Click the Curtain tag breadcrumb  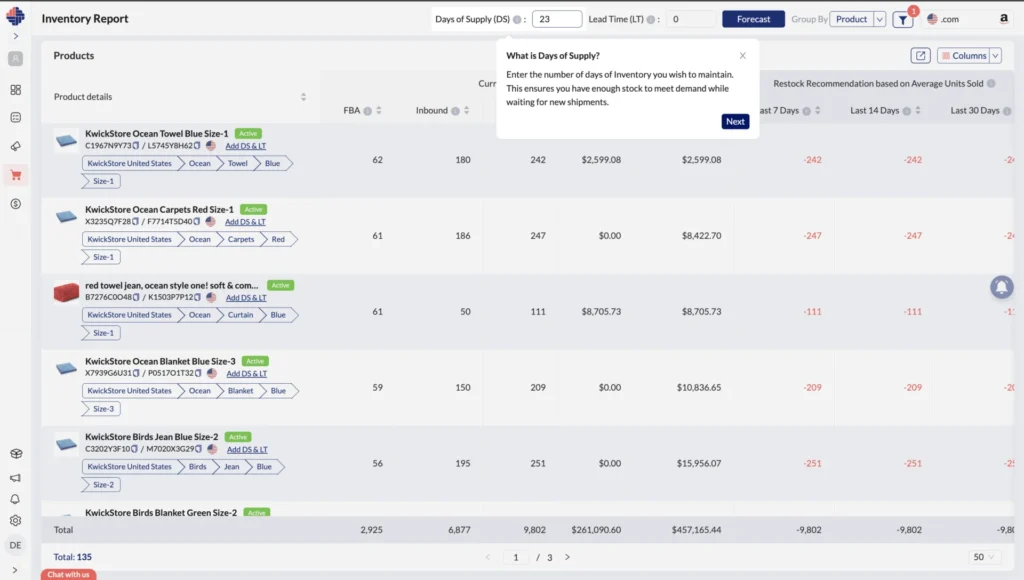click(x=240, y=315)
